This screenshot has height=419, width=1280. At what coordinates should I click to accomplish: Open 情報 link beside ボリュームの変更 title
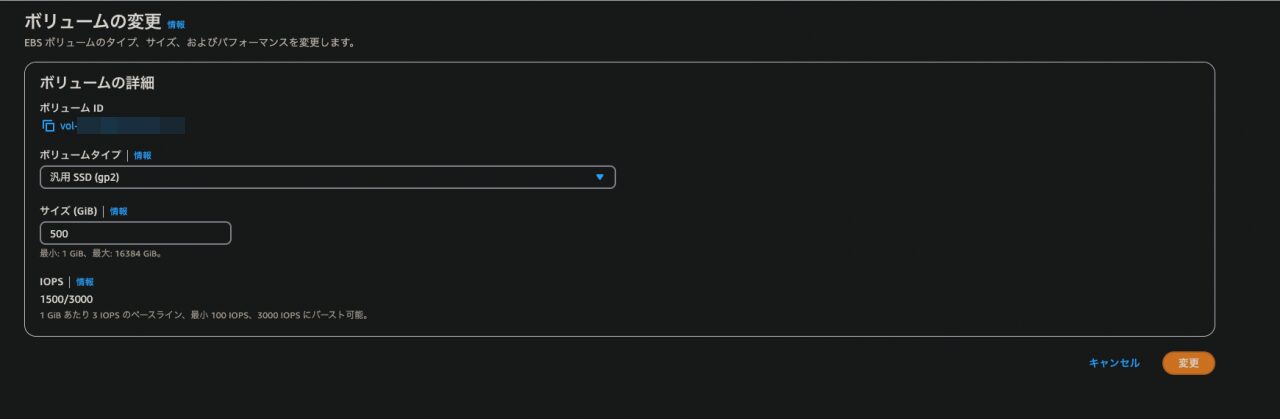click(176, 24)
